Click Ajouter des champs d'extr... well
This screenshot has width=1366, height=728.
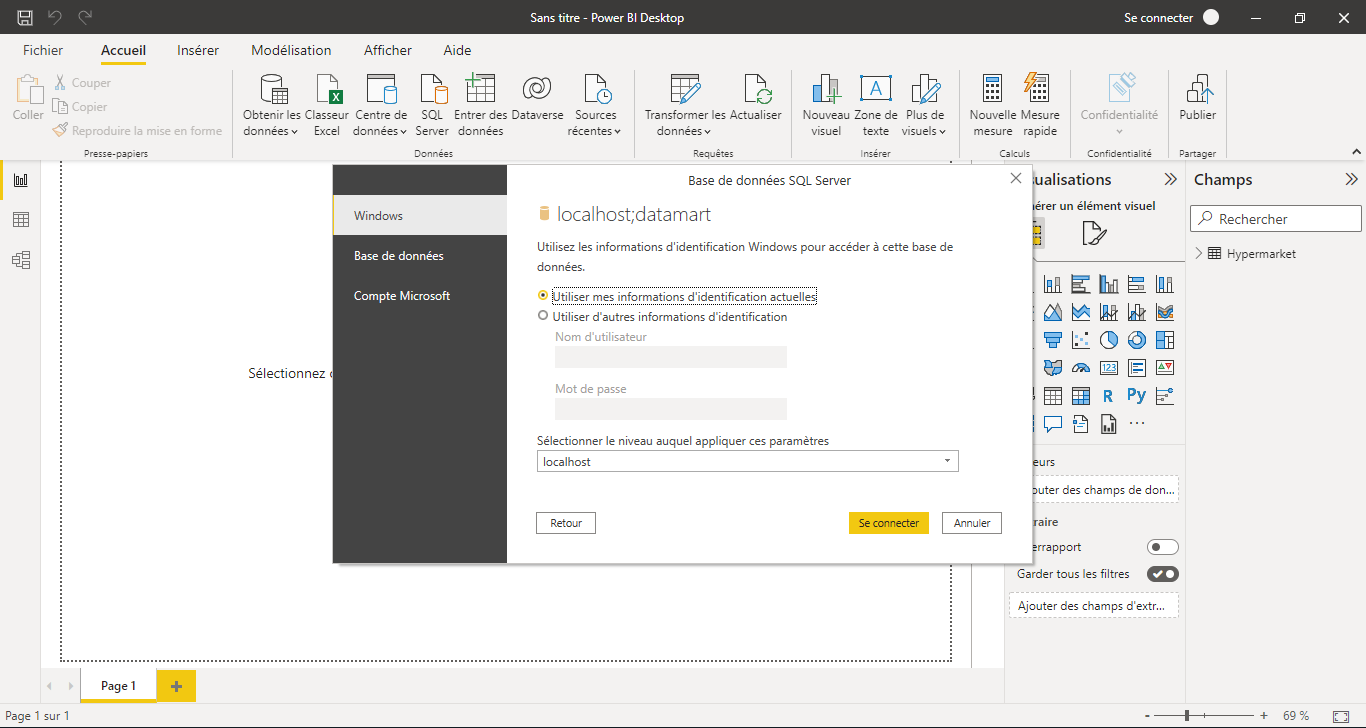(1094, 605)
